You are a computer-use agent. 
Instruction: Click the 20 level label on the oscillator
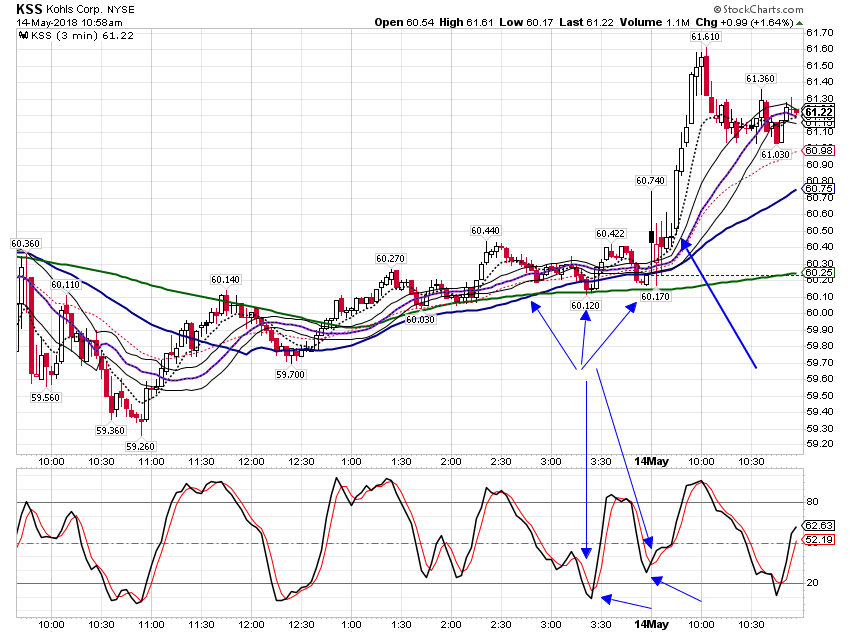812,583
